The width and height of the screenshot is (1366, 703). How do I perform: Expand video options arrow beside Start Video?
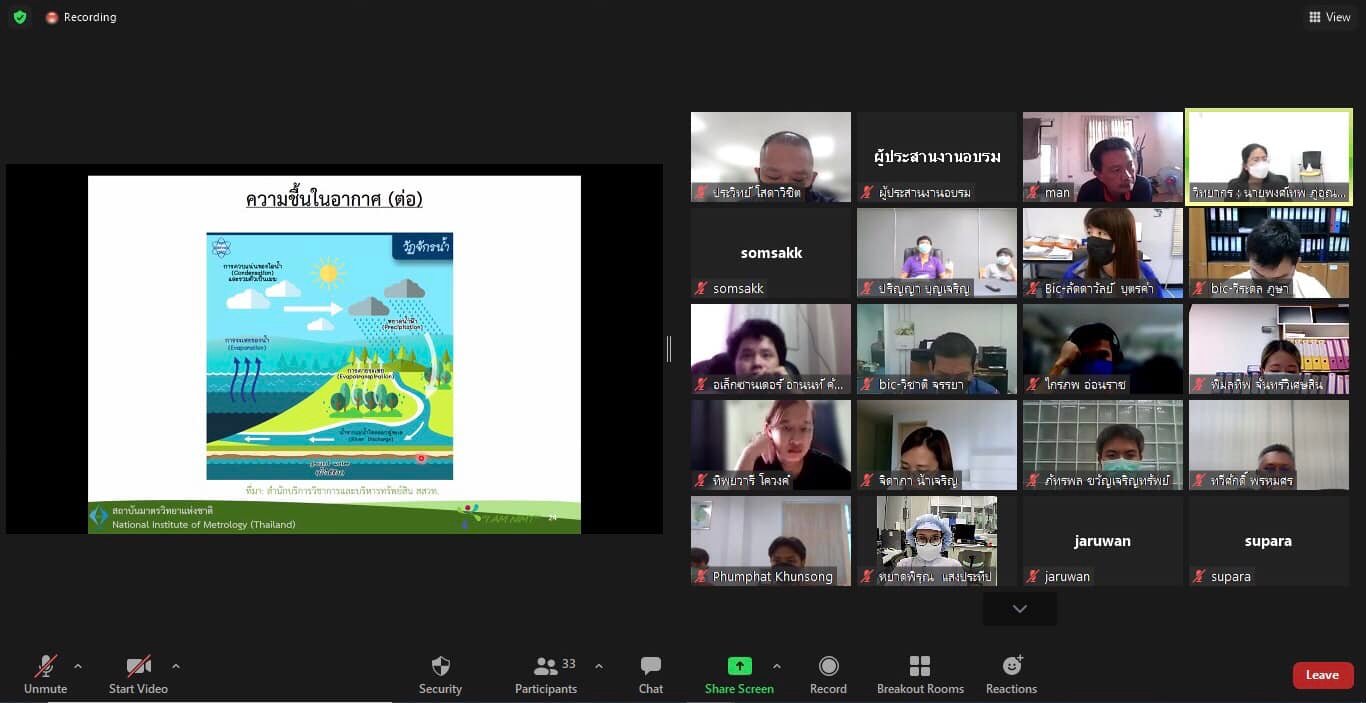[176, 666]
